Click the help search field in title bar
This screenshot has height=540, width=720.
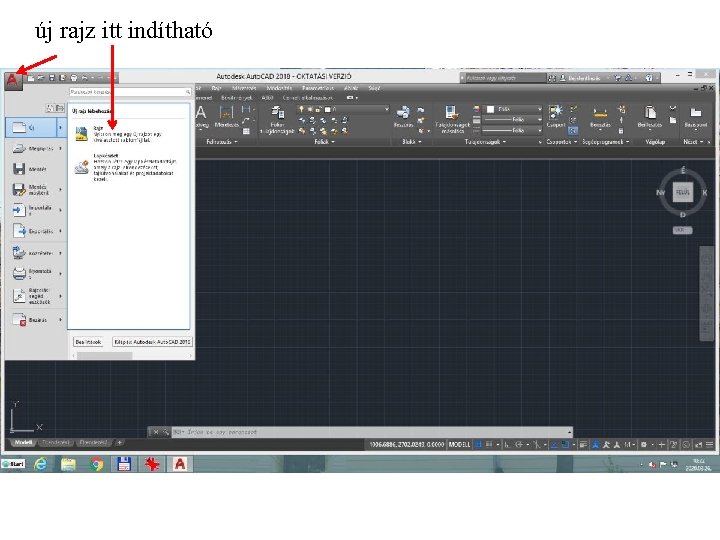[x=504, y=78]
